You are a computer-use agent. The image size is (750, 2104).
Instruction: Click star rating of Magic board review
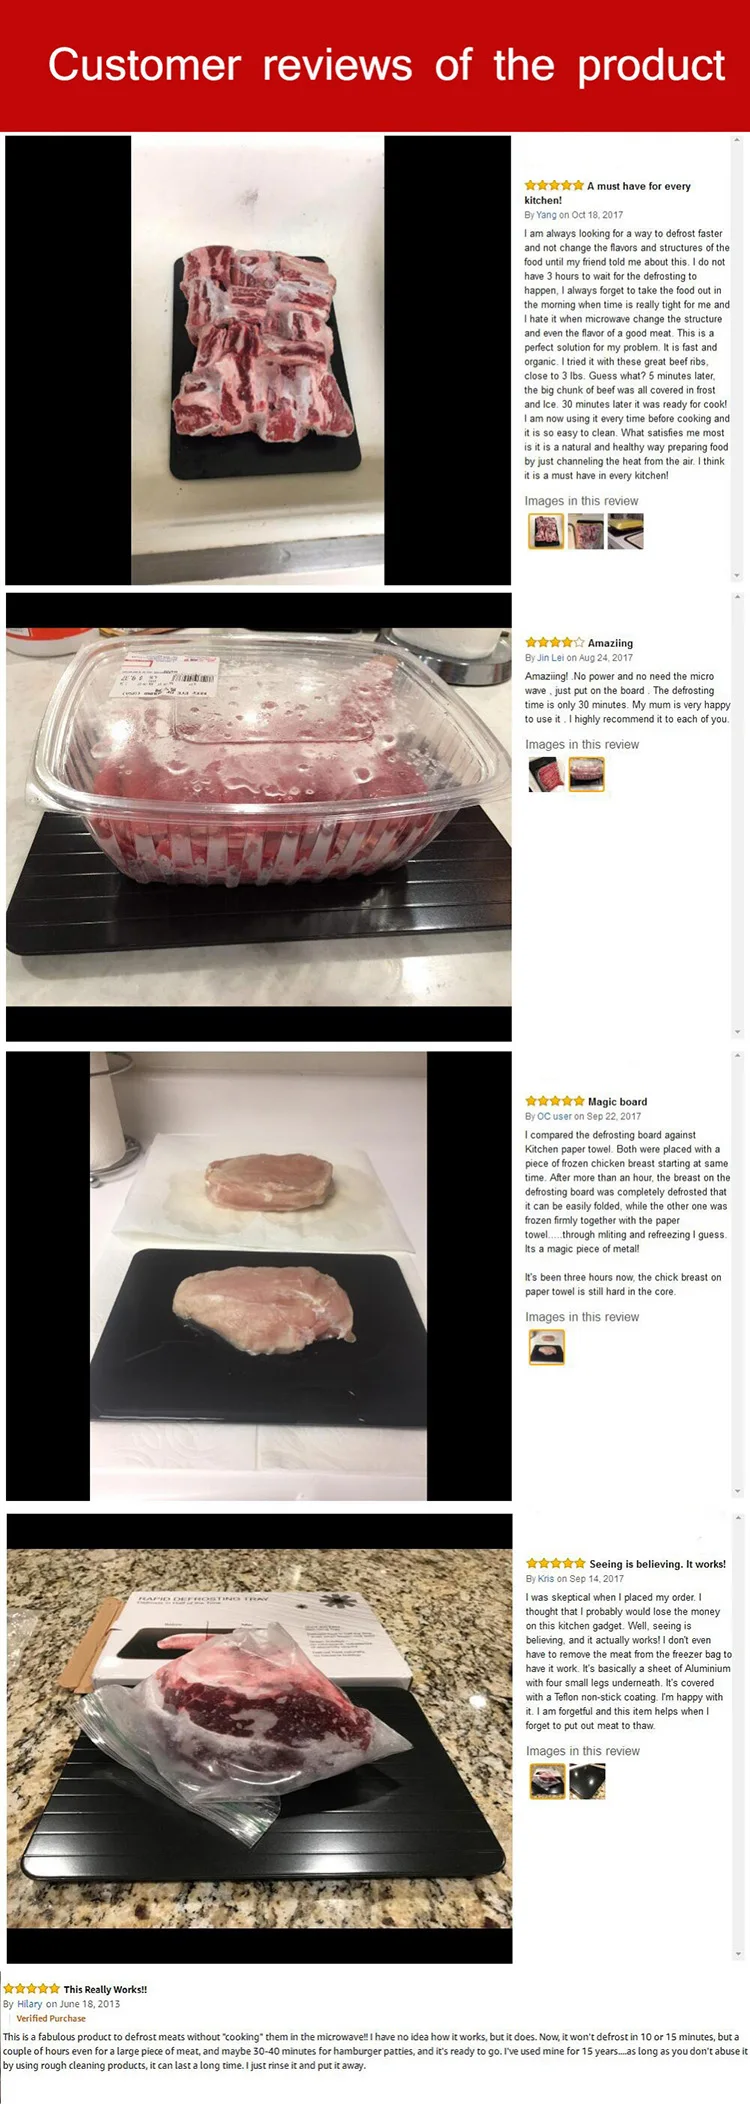[x=555, y=1101]
